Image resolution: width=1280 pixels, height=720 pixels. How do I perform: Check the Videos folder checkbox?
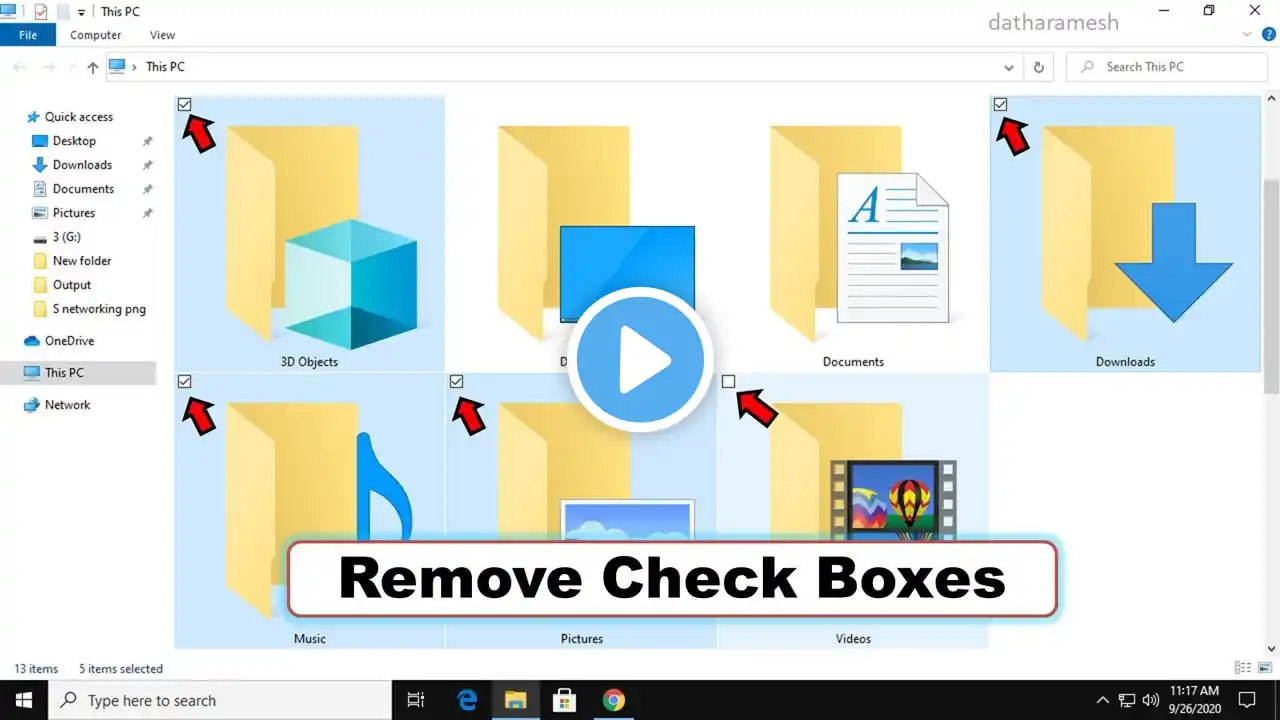(x=728, y=381)
